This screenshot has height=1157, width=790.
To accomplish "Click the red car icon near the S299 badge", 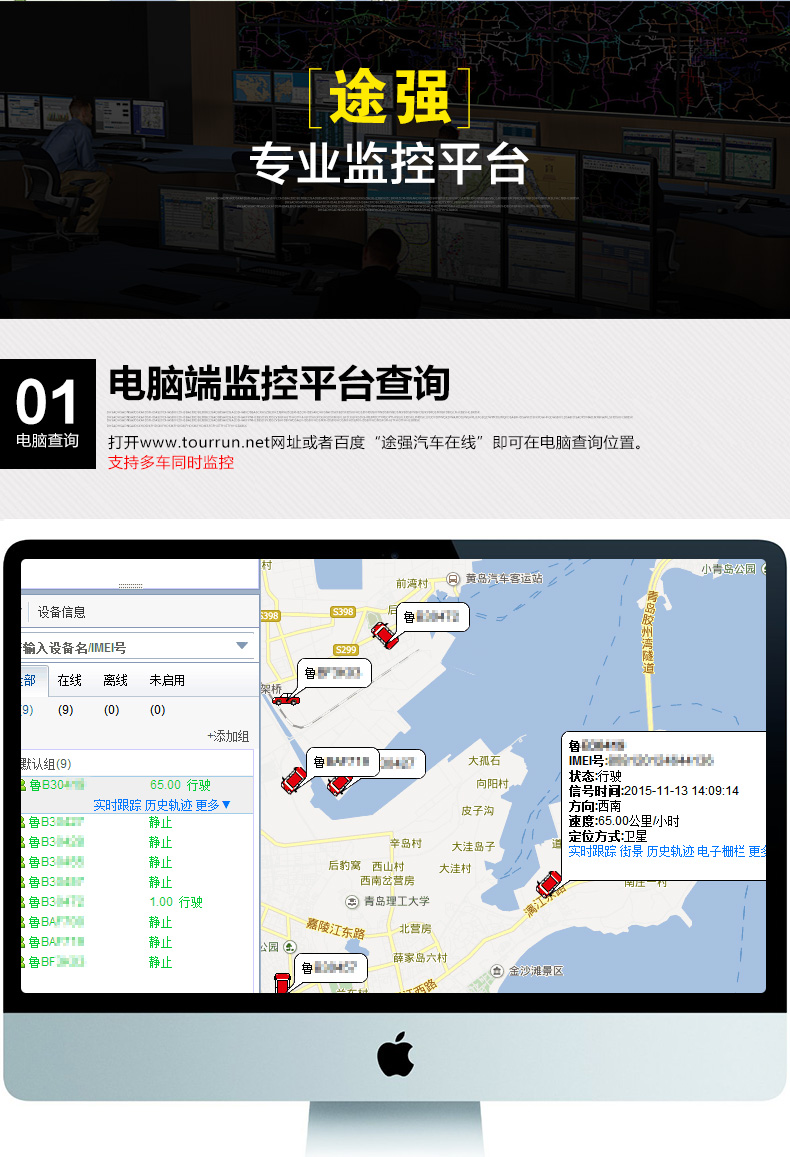I will 384,635.
